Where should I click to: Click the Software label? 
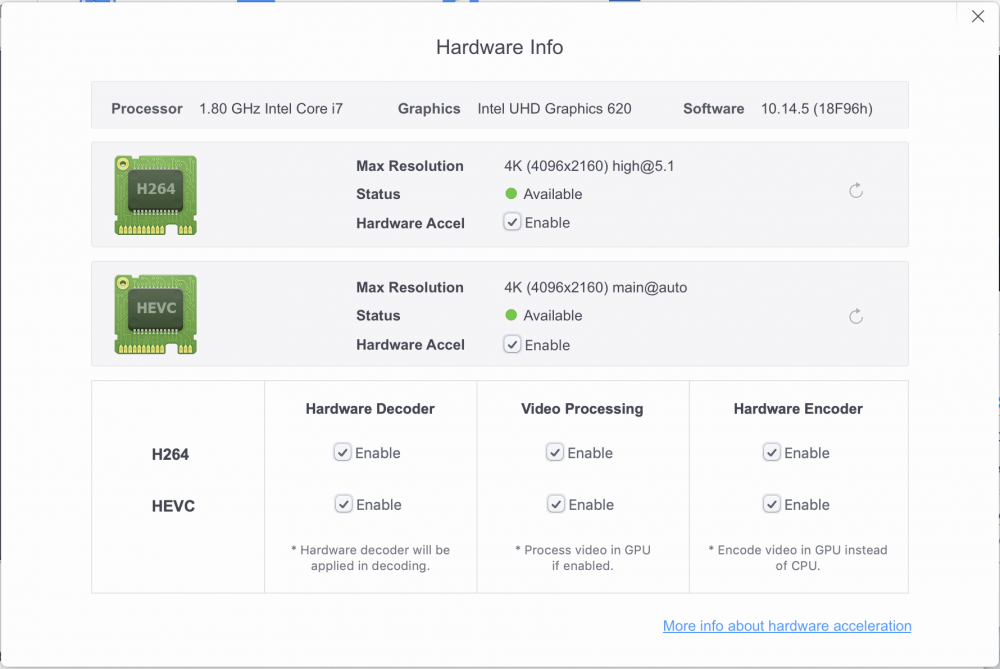[713, 108]
